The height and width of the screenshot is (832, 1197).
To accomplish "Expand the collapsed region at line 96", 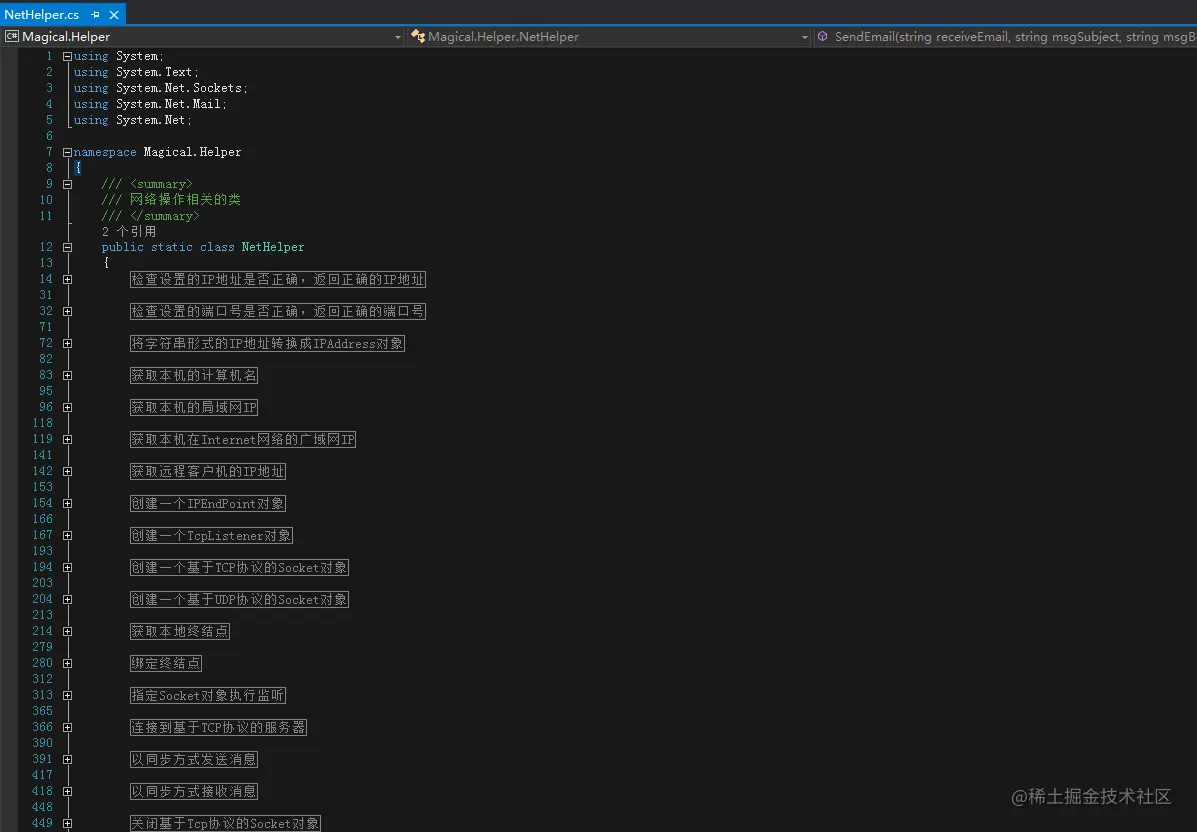I will 67,408.
